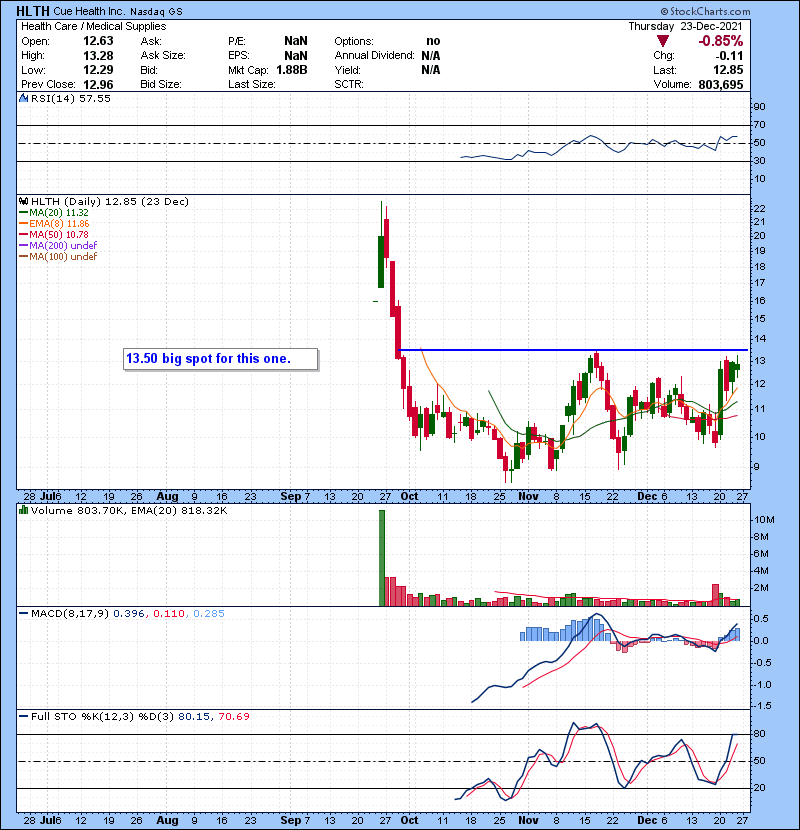Click the Prev Close value 12.96
The width and height of the screenshot is (800, 830).
click(98, 84)
